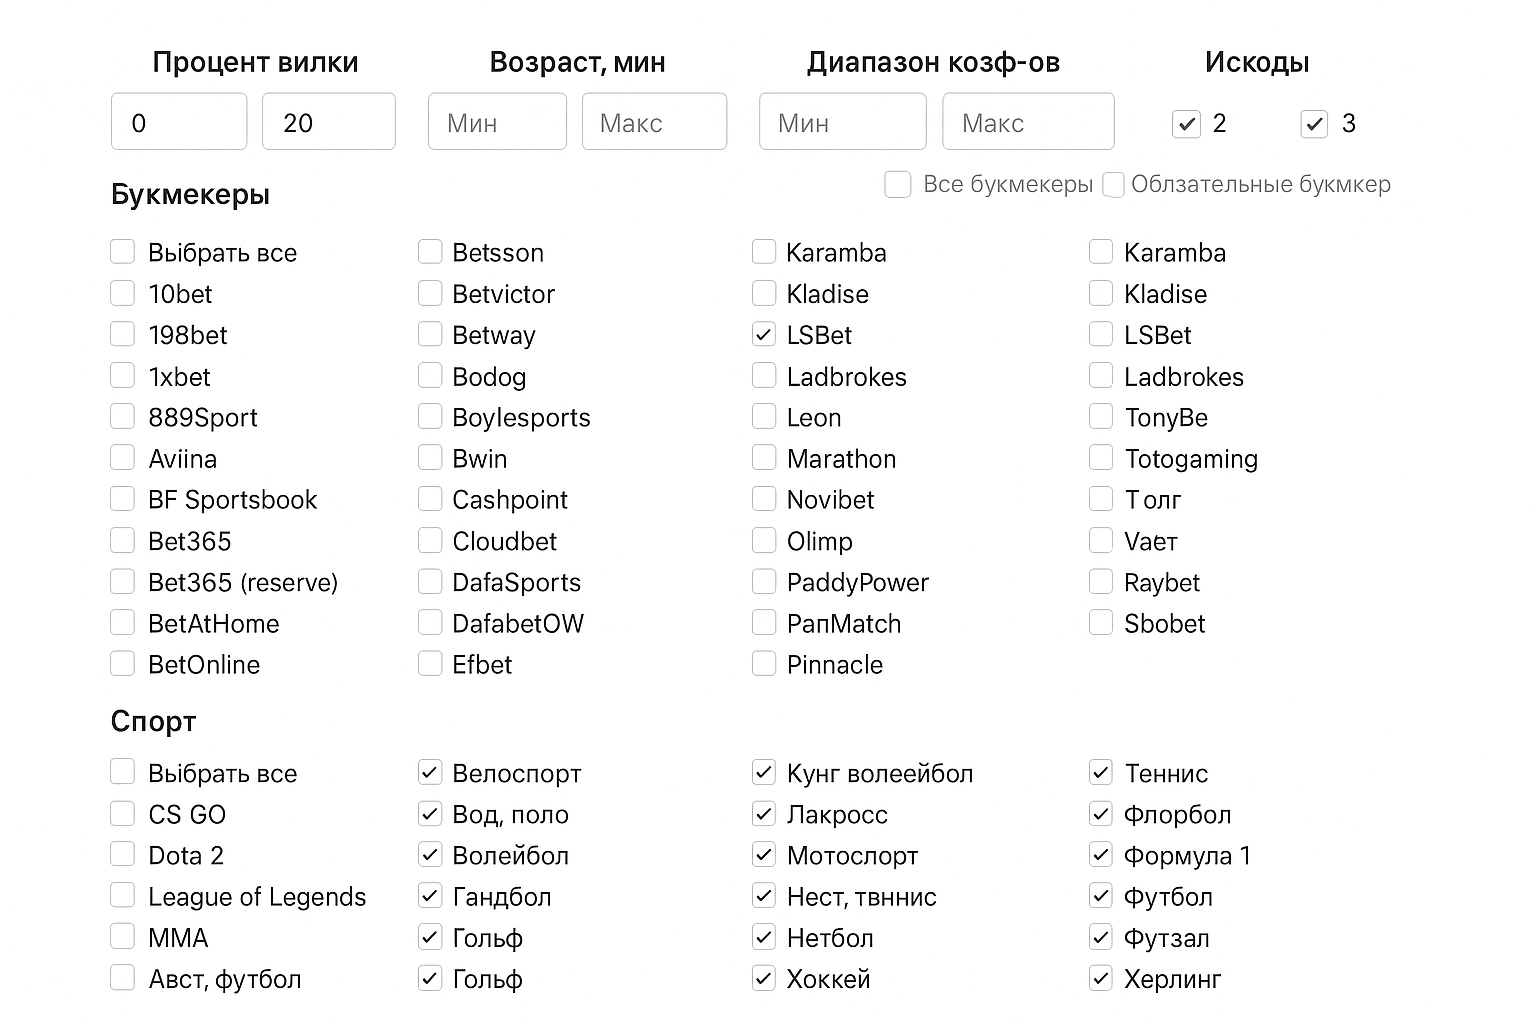This screenshot has height=1024, width=1536.
Task: Tick the CS GO checkbox
Action: 123,814
